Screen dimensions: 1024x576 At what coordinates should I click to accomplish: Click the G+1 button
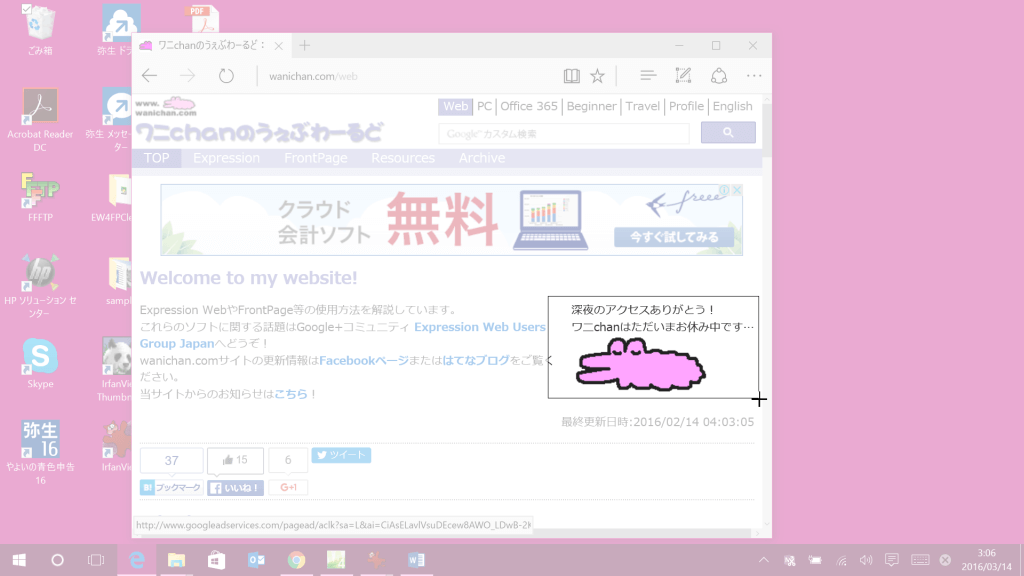pos(288,487)
